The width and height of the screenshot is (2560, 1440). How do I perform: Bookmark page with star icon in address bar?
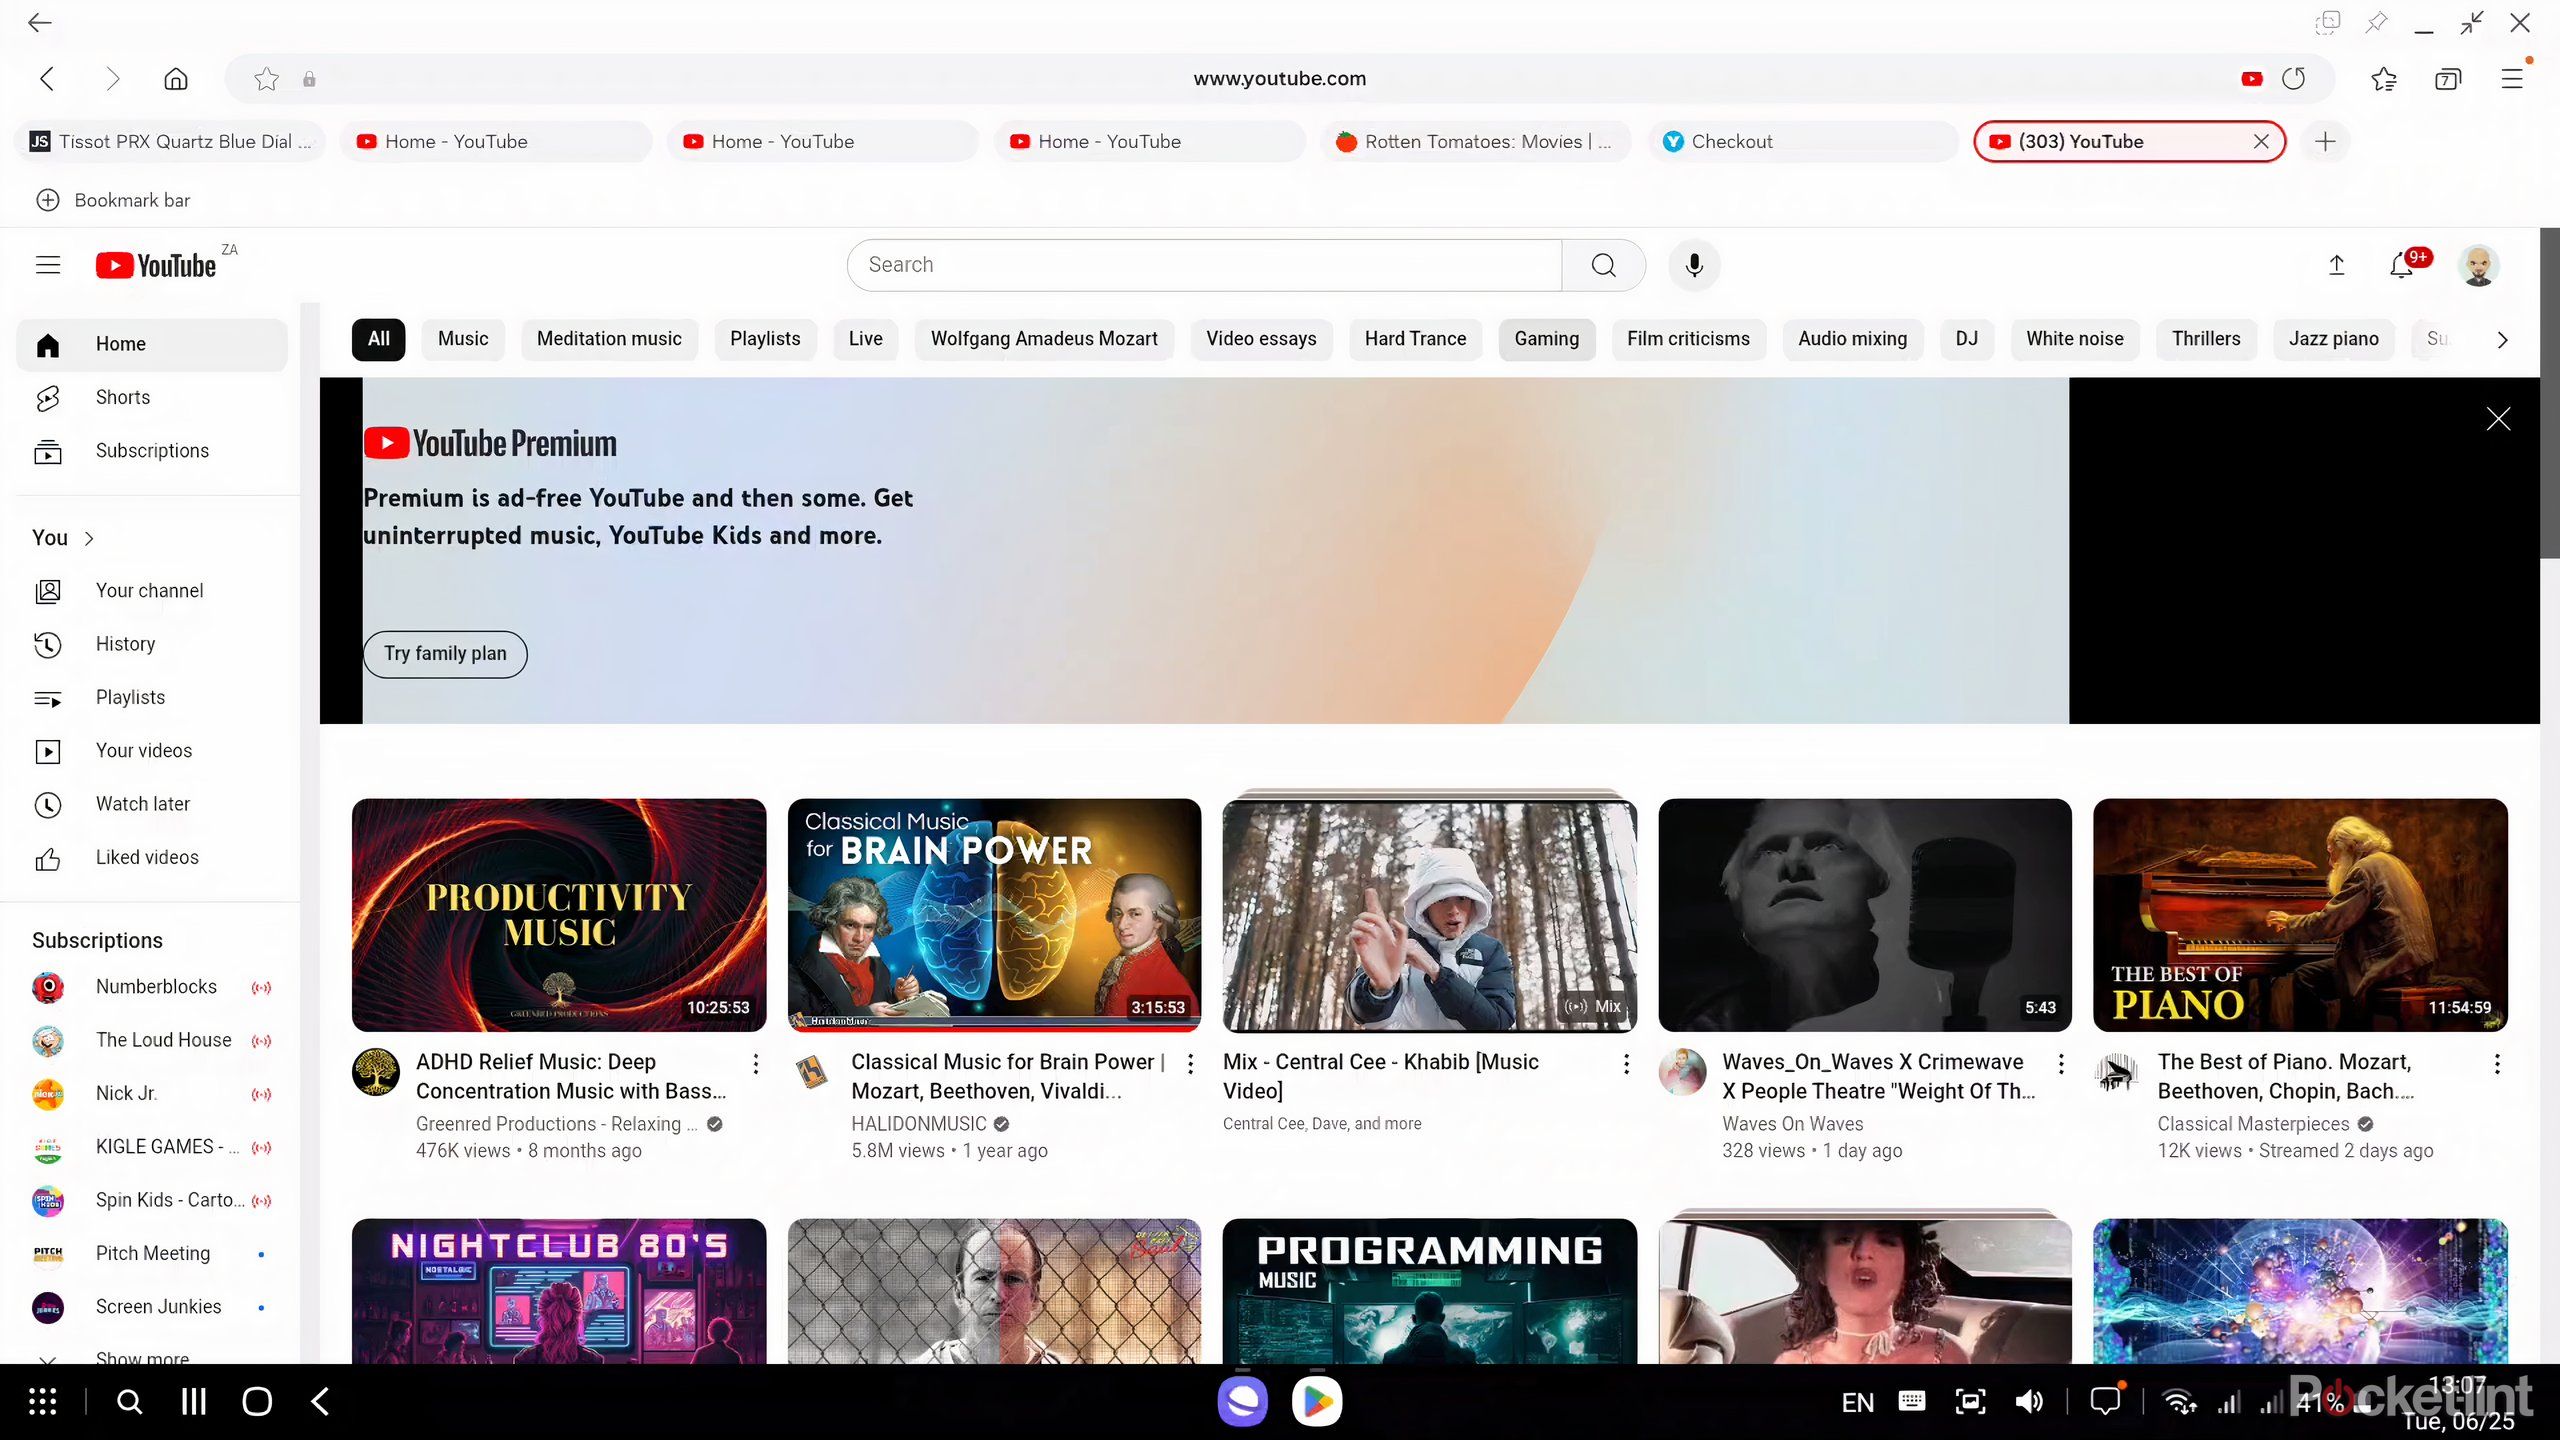[x=266, y=79]
